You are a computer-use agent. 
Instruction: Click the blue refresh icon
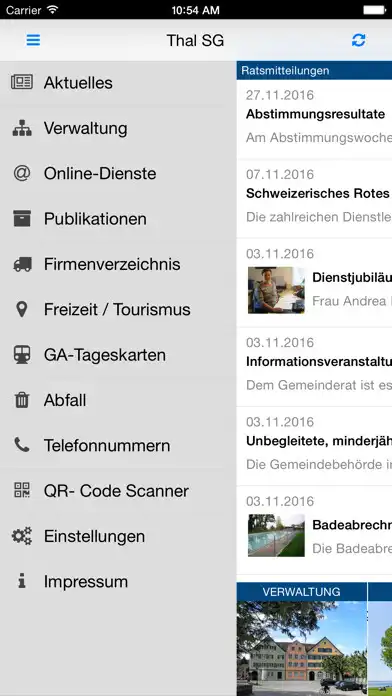(358, 40)
